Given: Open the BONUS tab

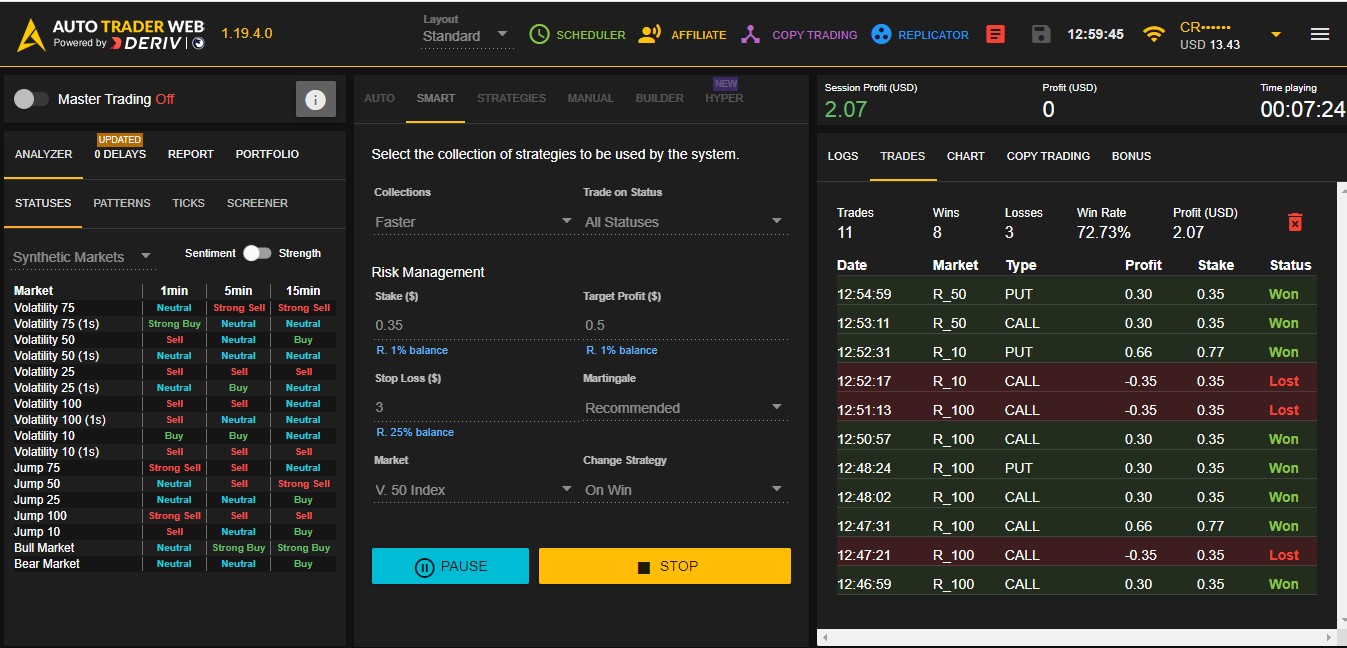Looking at the screenshot, I should (x=1131, y=156).
